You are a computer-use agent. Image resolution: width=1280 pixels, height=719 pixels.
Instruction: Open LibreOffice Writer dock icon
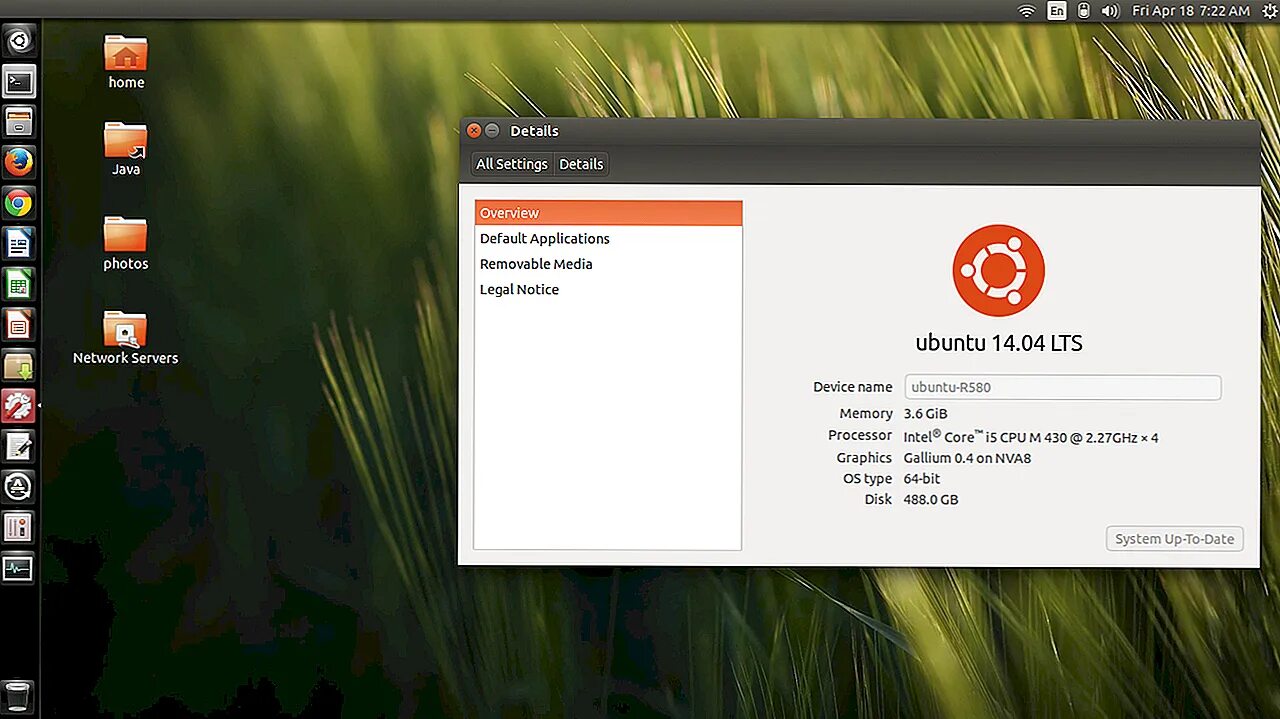19,244
